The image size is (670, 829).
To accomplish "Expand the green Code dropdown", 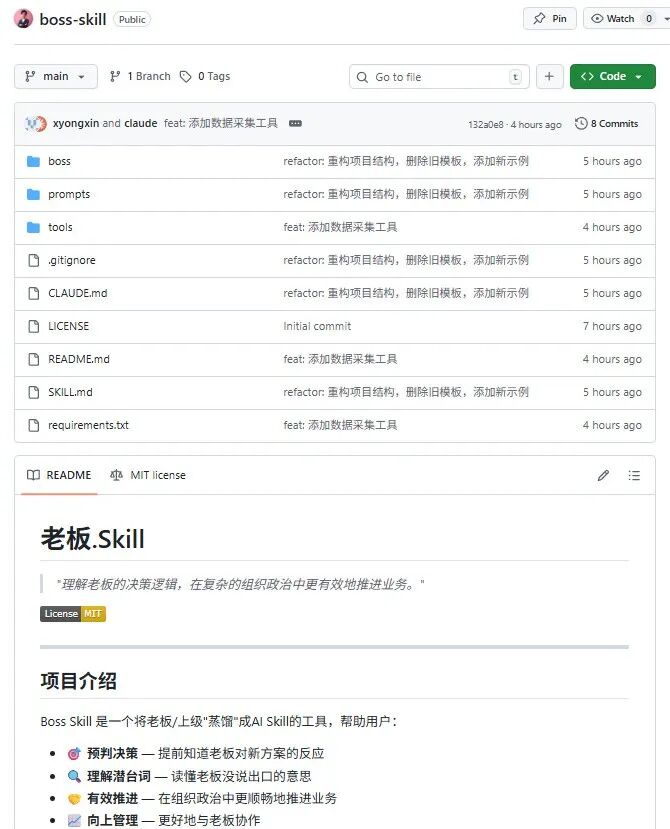I will (x=612, y=77).
